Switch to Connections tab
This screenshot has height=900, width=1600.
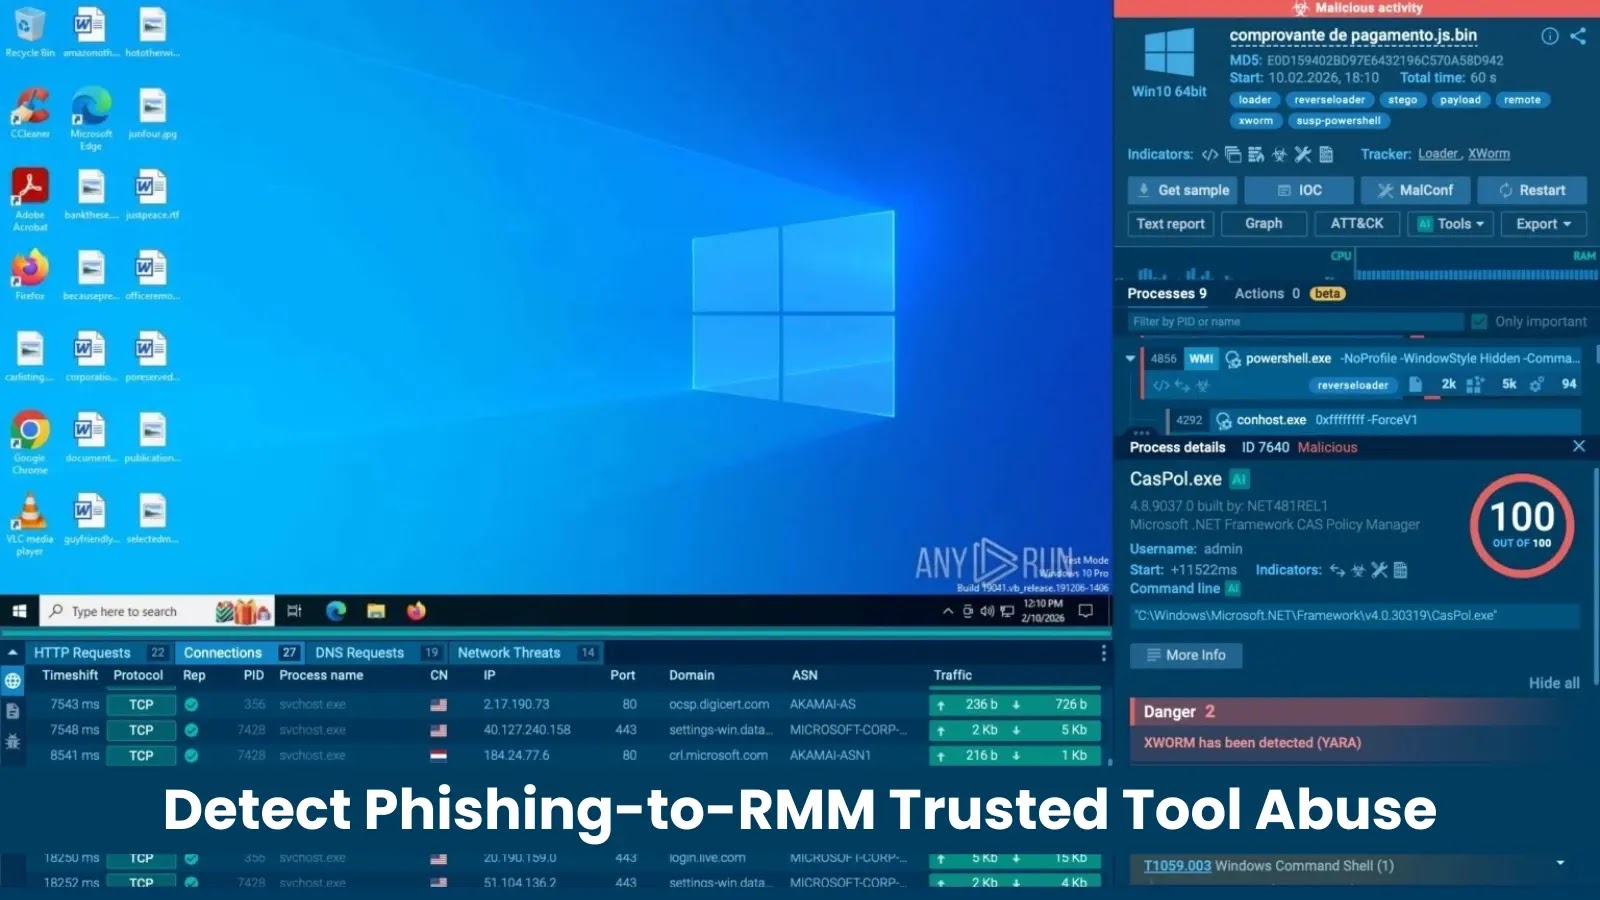coord(240,653)
